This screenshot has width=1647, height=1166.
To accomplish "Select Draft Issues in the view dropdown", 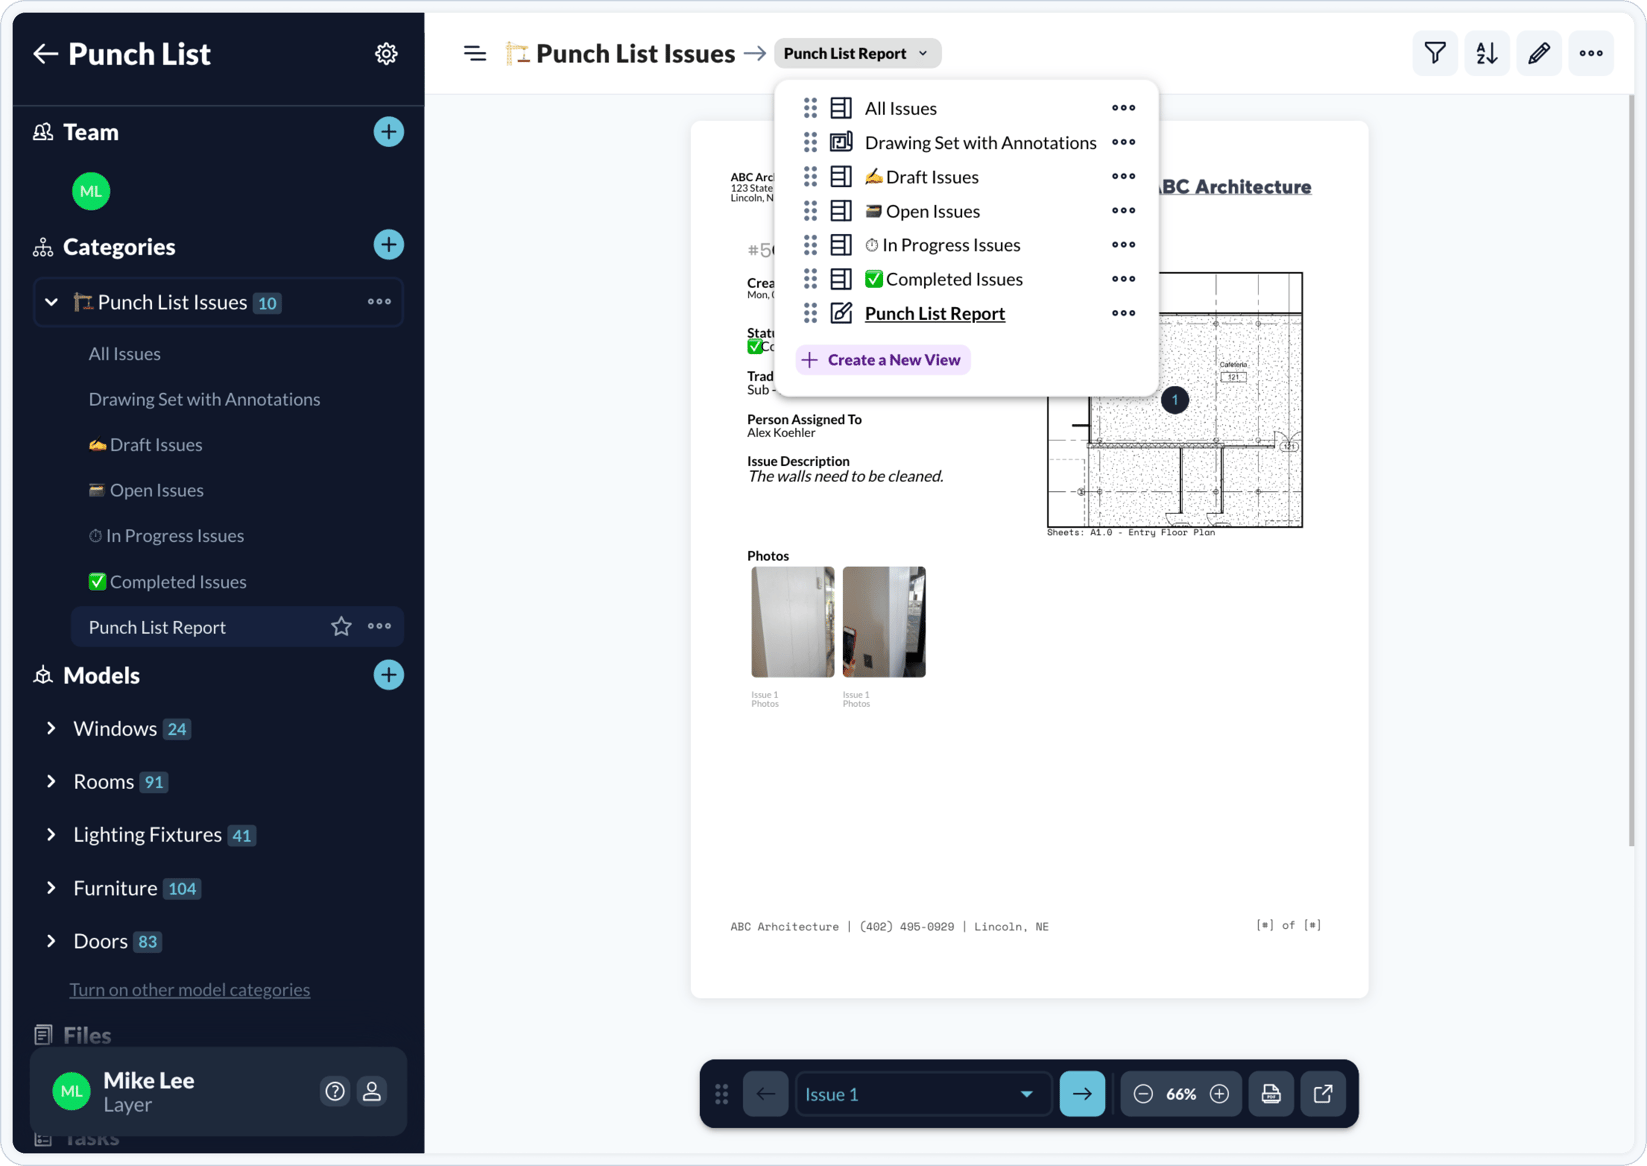I will [921, 177].
